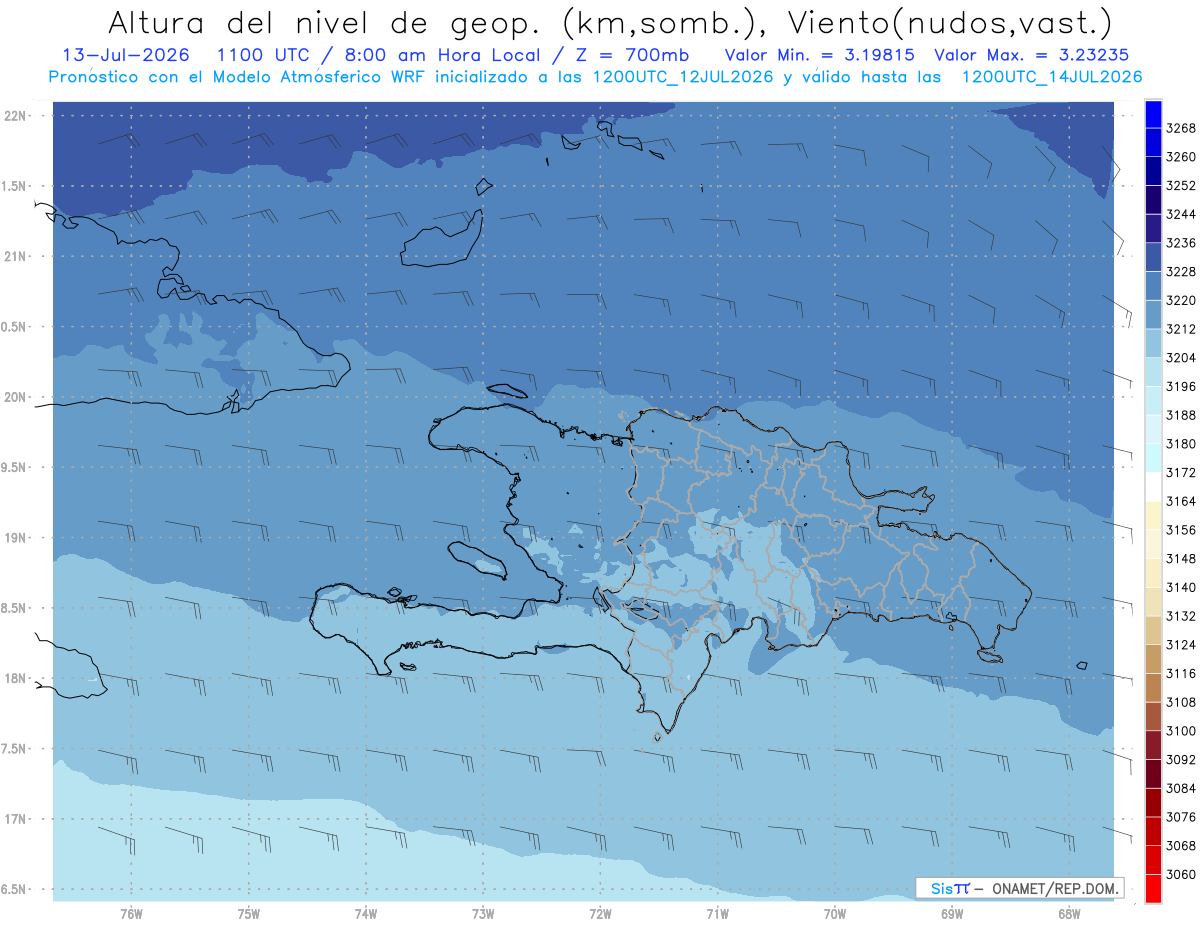Pick the swatch between 3092 and 3084
The image size is (1200, 927).
tap(1153, 774)
